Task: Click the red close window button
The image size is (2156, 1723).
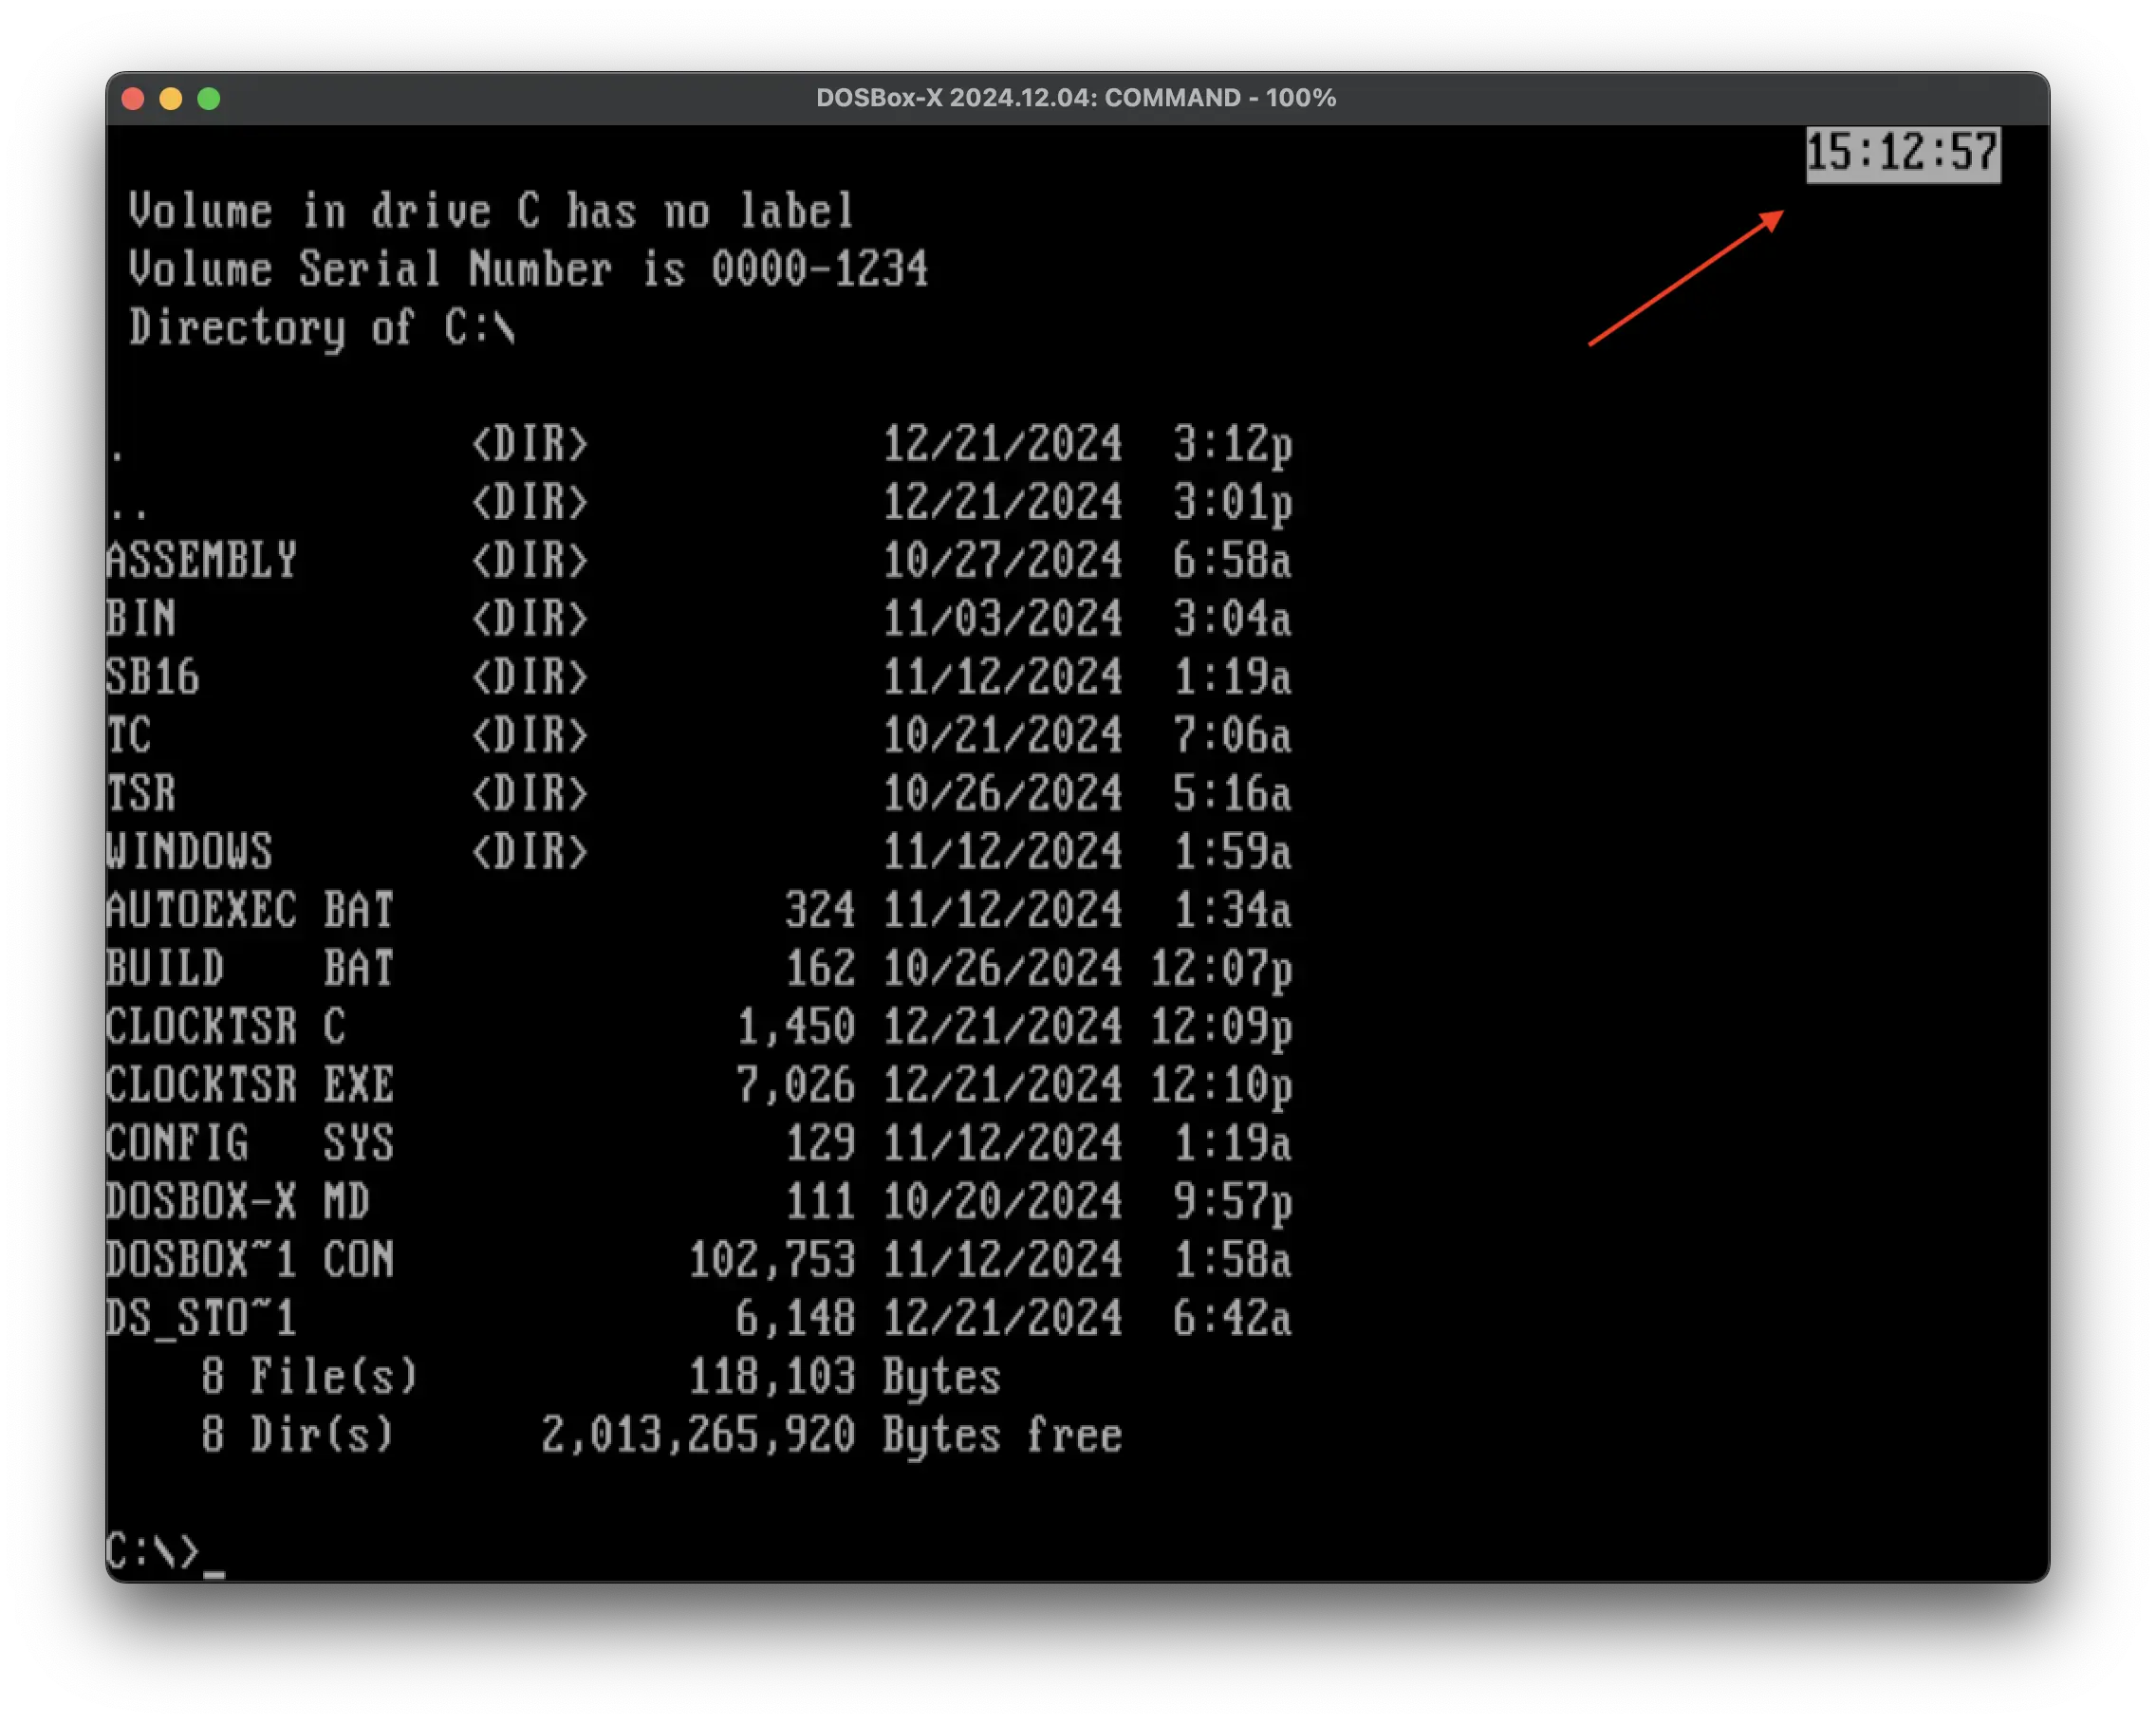Action: [133, 98]
